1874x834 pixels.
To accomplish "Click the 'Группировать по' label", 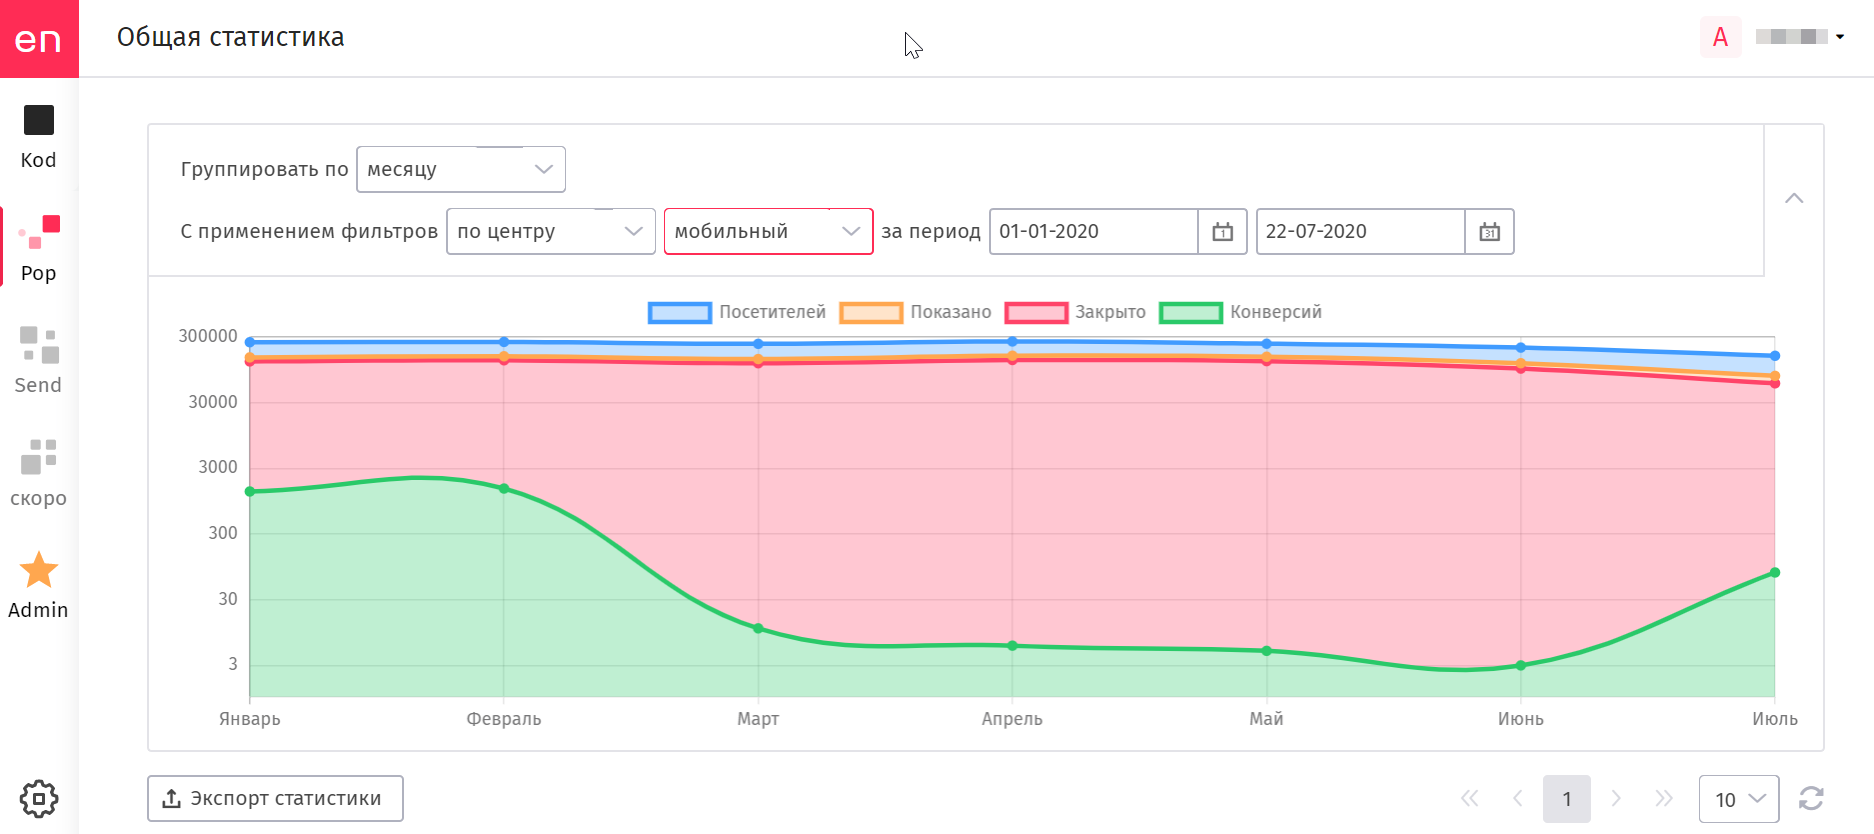I will [x=264, y=169].
